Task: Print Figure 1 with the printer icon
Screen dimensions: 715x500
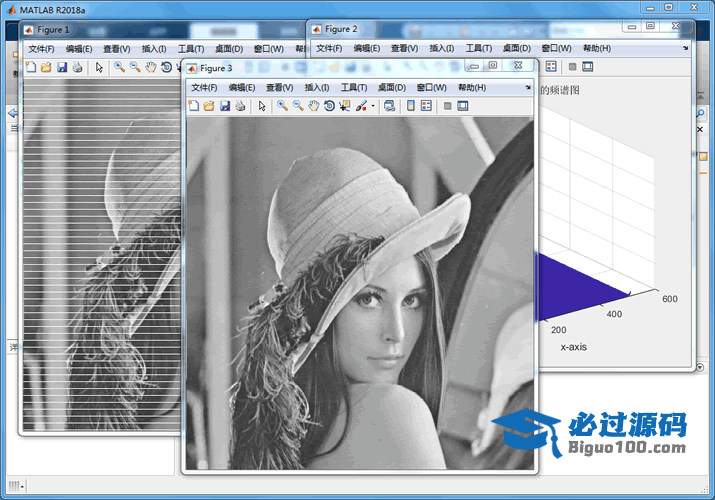Action: pyautogui.click(x=78, y=67)
